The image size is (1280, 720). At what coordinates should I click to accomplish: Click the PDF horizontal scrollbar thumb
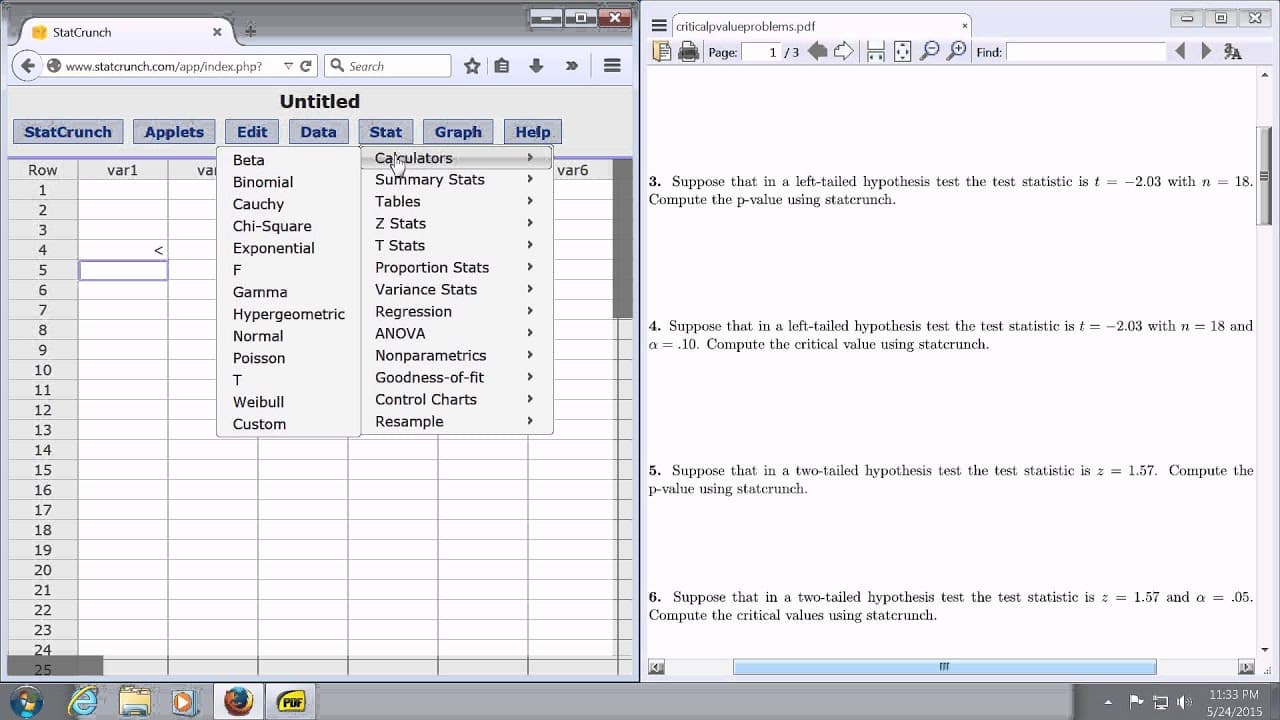tap(944, 667)
